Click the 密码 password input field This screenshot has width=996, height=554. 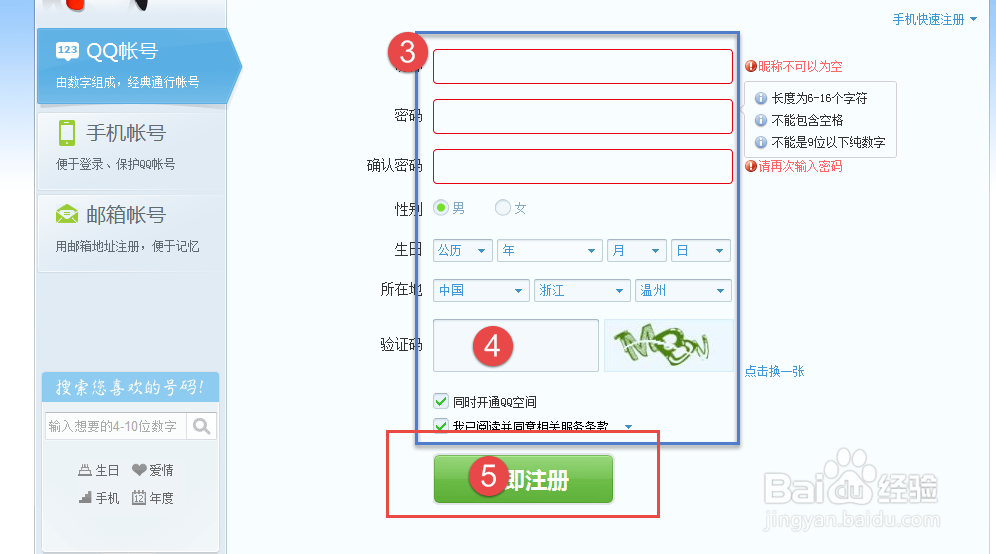582,116
